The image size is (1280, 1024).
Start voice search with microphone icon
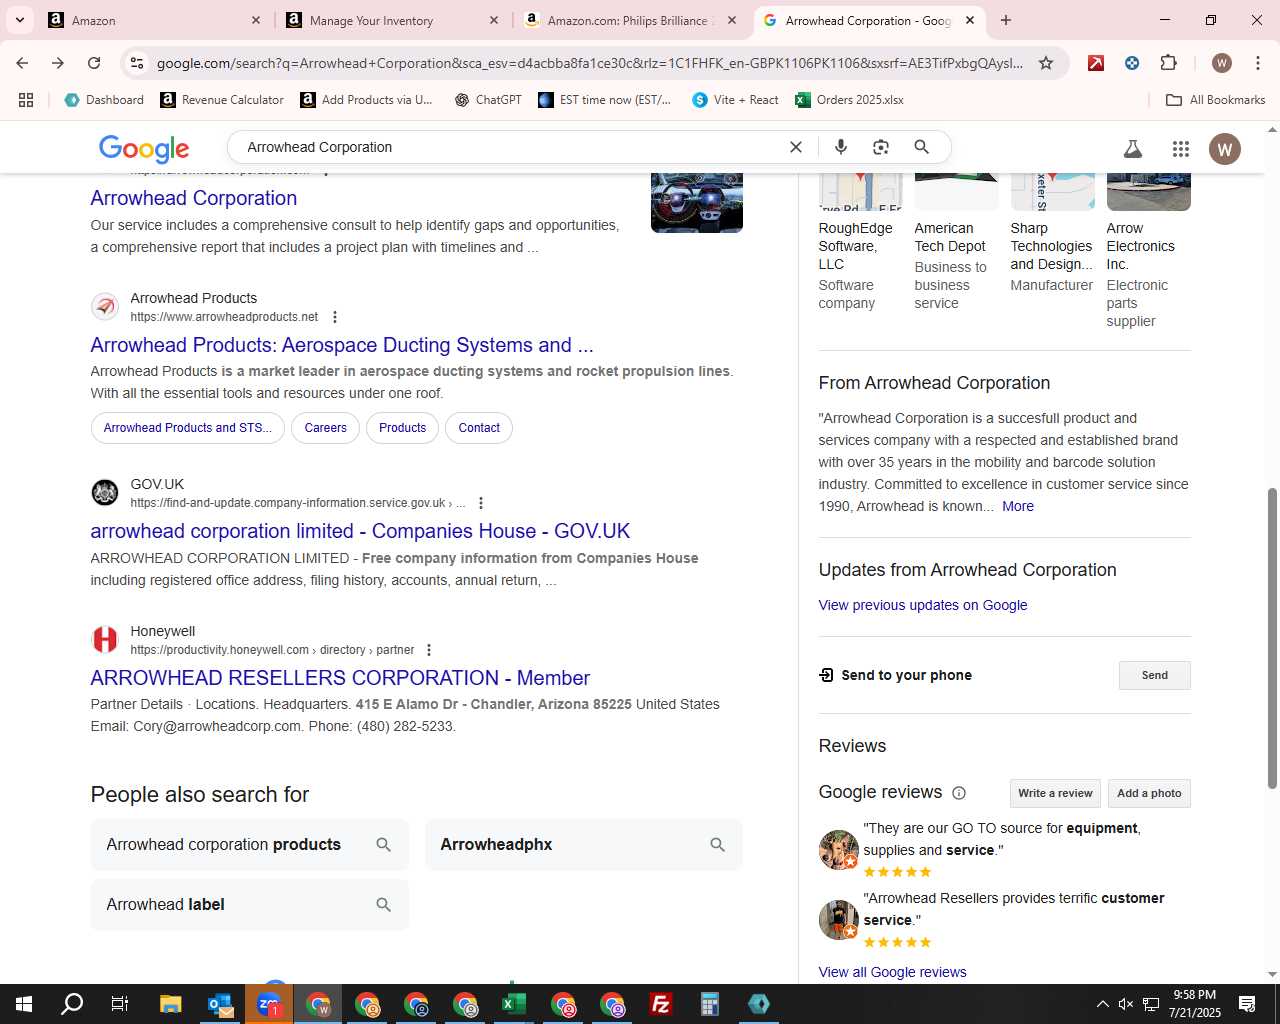point(841,147)
